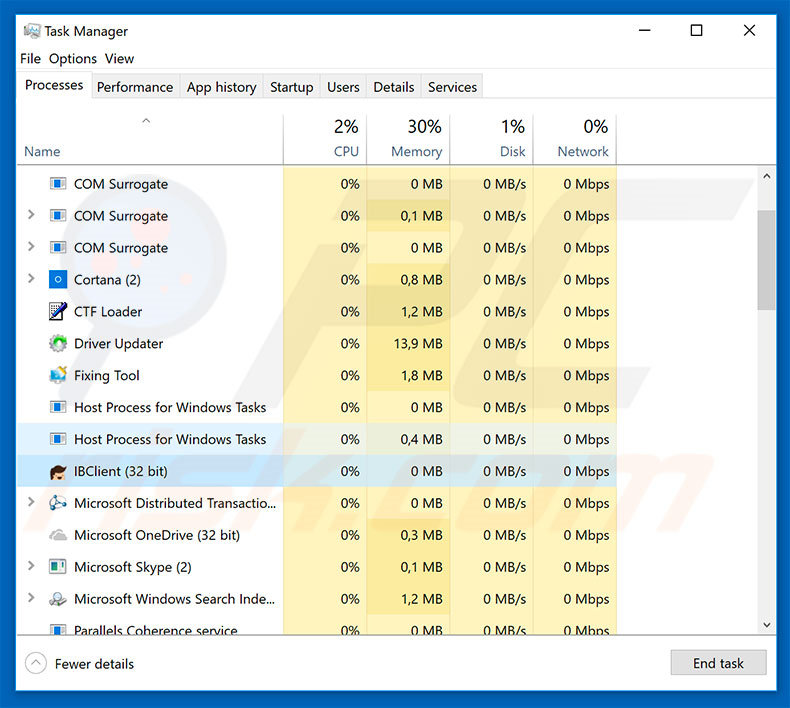Click the Cortana process icon
The image size is (790, 708).
tap(58, 279)
